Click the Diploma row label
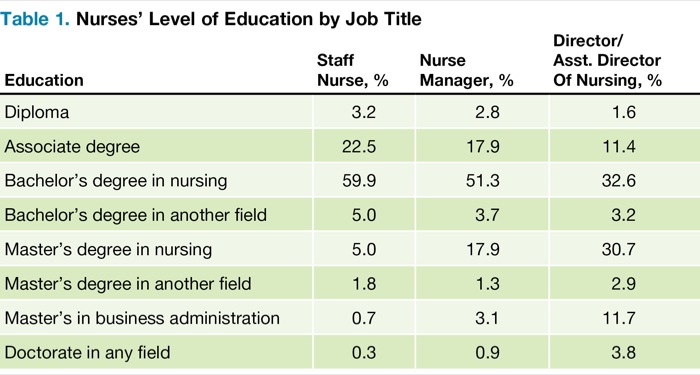This screenshot has height=375, width=700. pos(37,112)
